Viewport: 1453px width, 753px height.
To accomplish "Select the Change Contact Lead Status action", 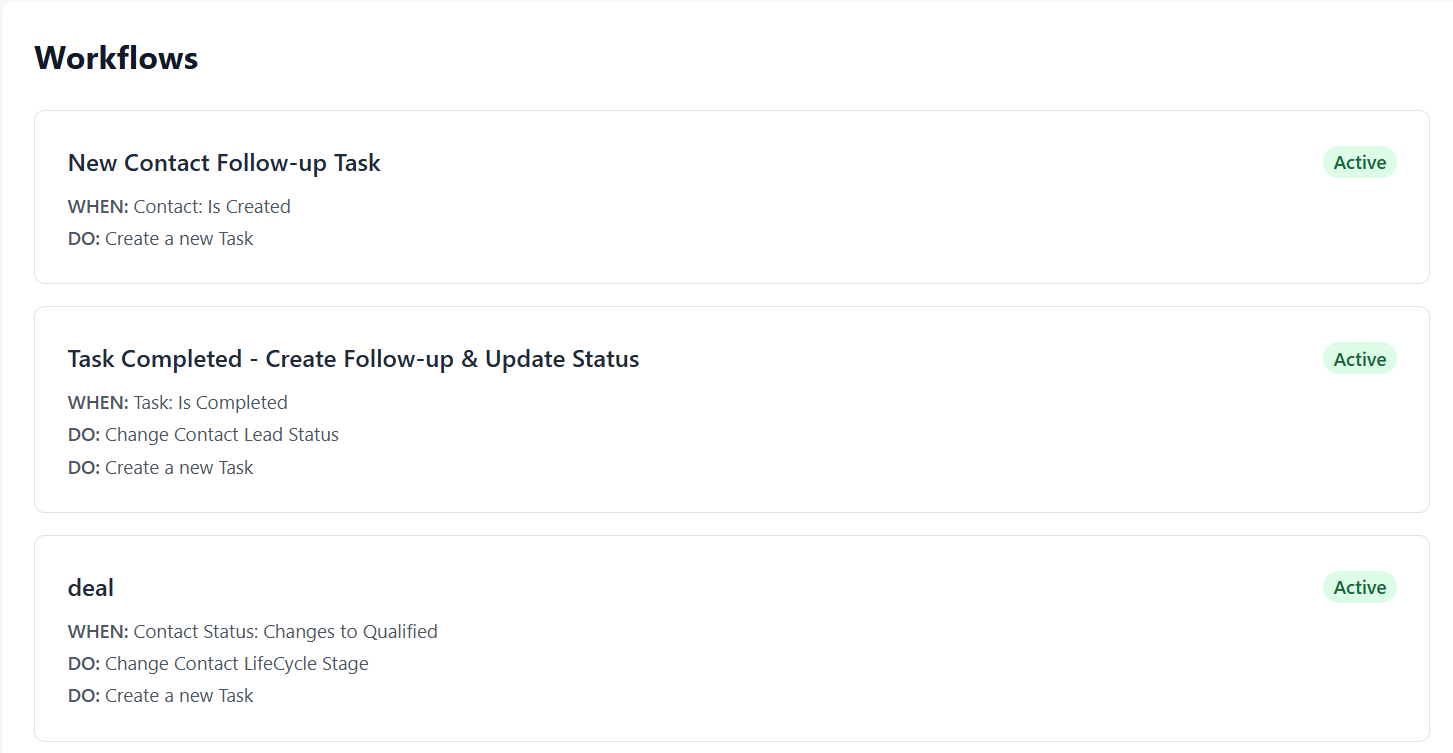I will (203, 434).
